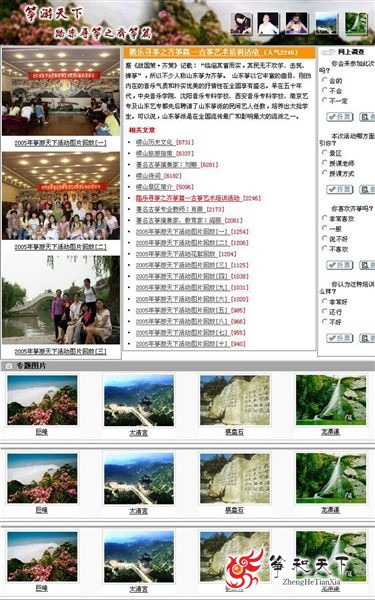Open the conference hall photo 图片回放[一]
The height and width of the screenshot is (600, 375).
click(x=61, y=92)
